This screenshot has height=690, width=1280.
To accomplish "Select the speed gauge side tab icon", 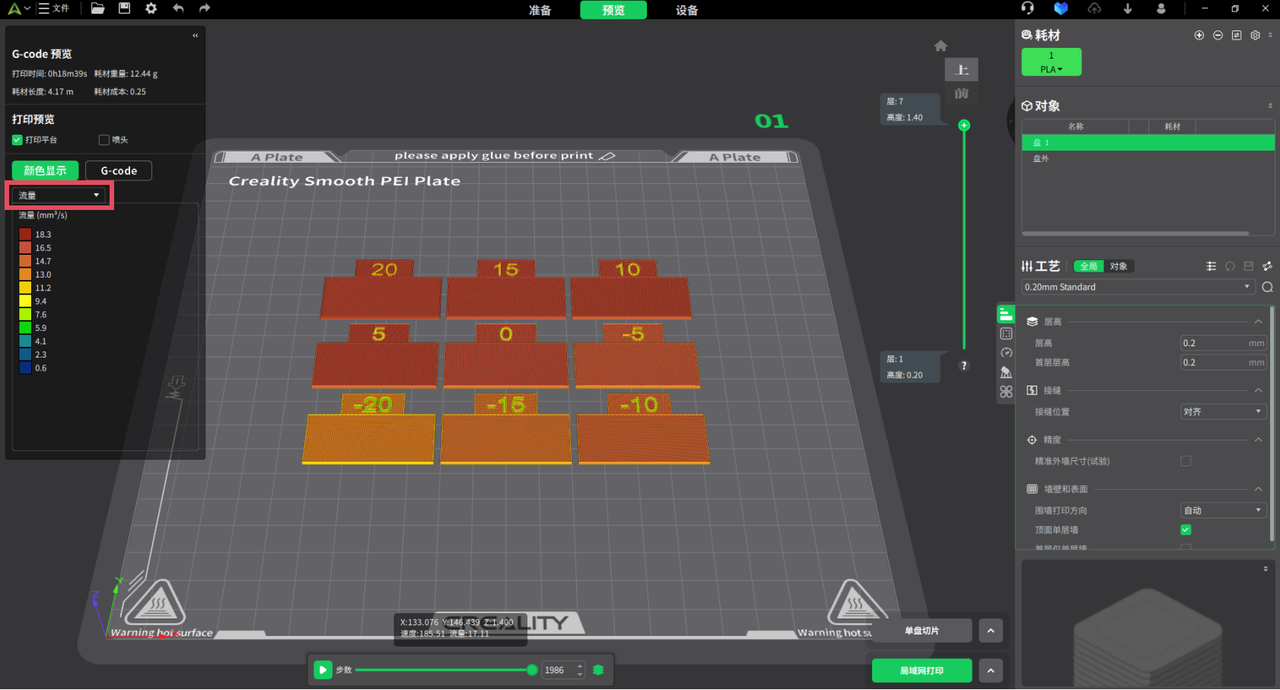I will pos(1006,353).
